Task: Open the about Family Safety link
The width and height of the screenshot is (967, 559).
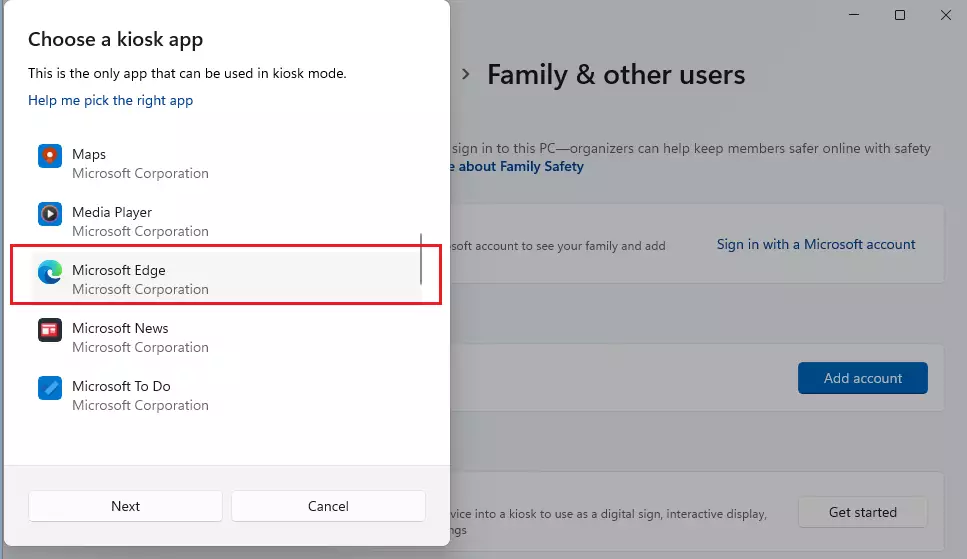Action: tap(517, 167)
